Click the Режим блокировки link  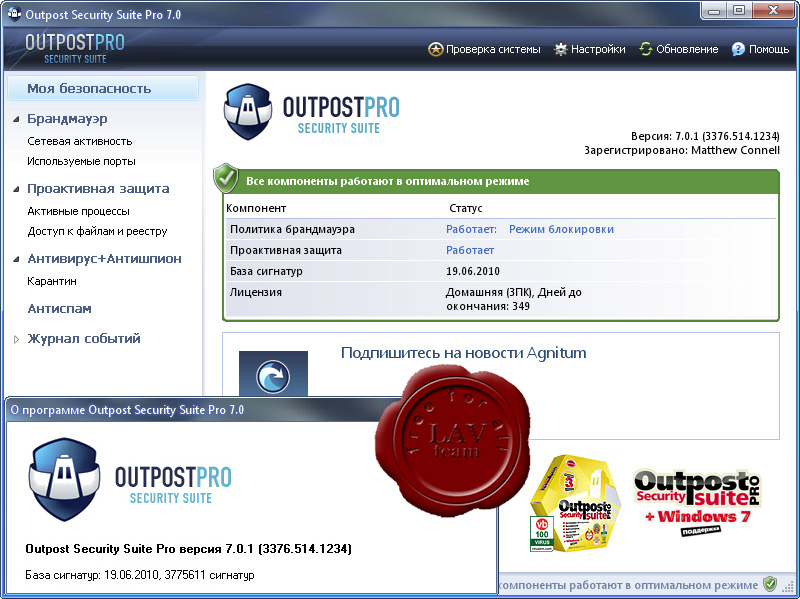click(x=561, y=229)
